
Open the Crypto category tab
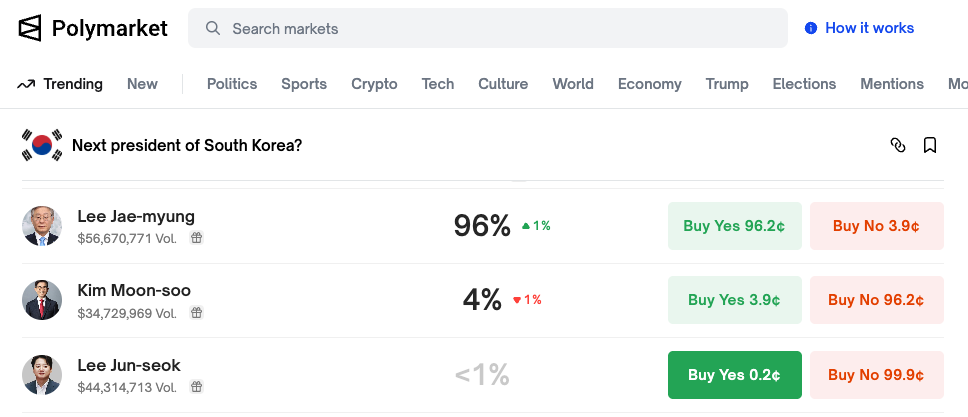click(x=374, y=84)
